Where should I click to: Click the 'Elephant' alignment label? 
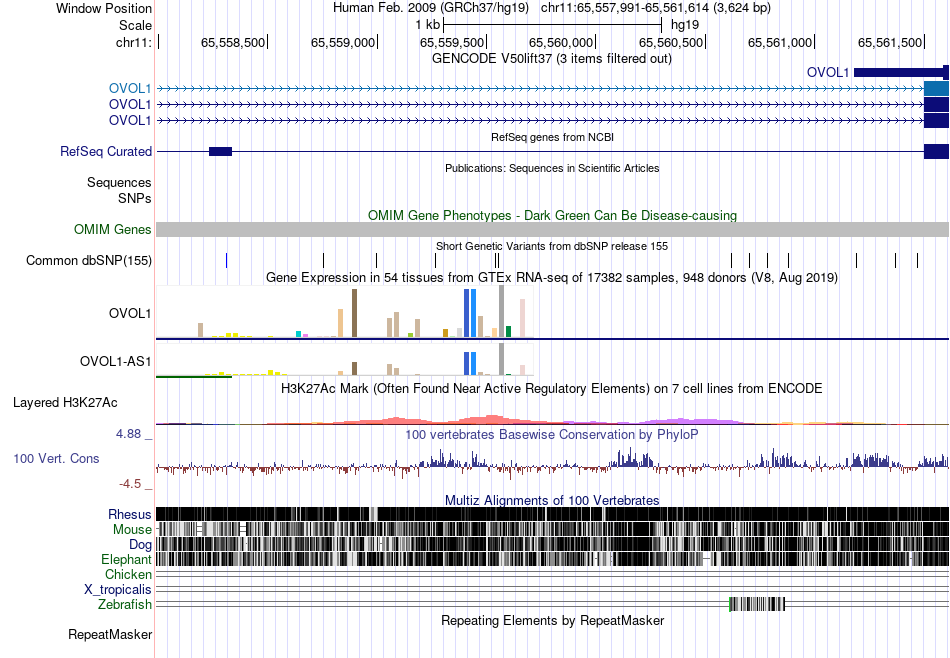point(126,559)
